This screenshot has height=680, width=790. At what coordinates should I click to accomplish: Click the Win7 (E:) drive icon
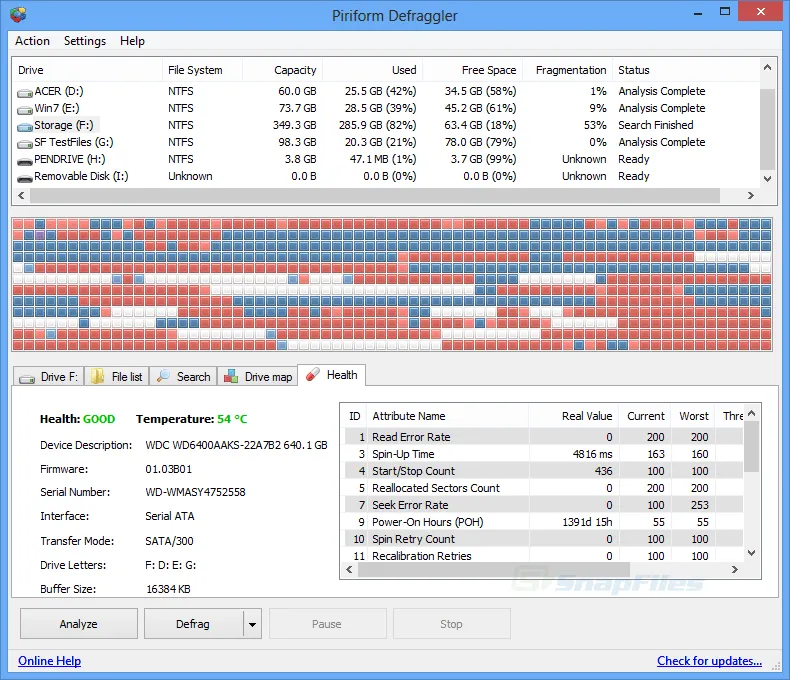click(x=25, y=109)
